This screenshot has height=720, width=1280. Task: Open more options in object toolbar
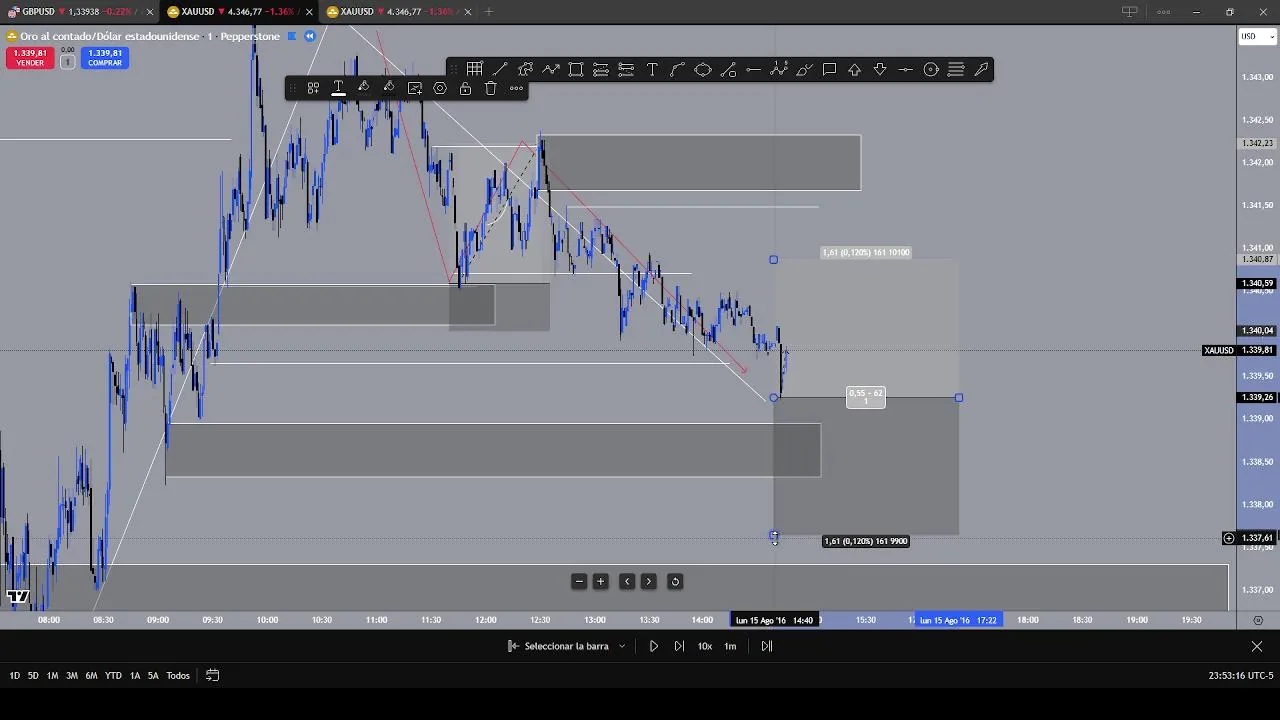[516, 88]
